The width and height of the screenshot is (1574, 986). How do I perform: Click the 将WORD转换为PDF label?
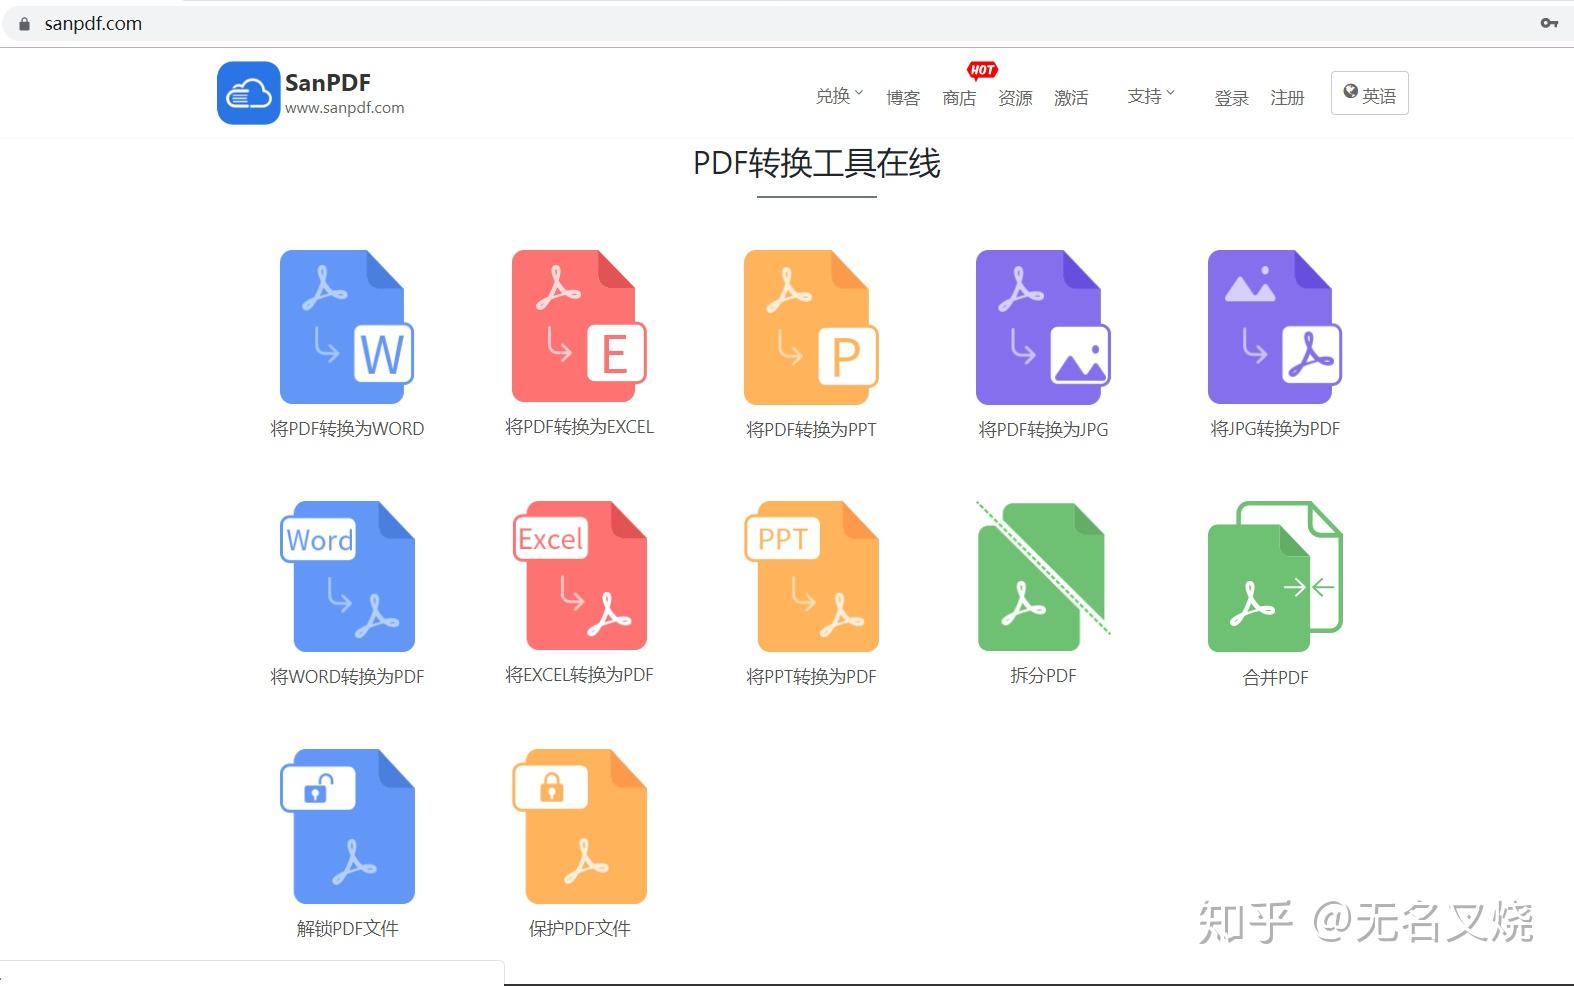[x=347, y=676]
